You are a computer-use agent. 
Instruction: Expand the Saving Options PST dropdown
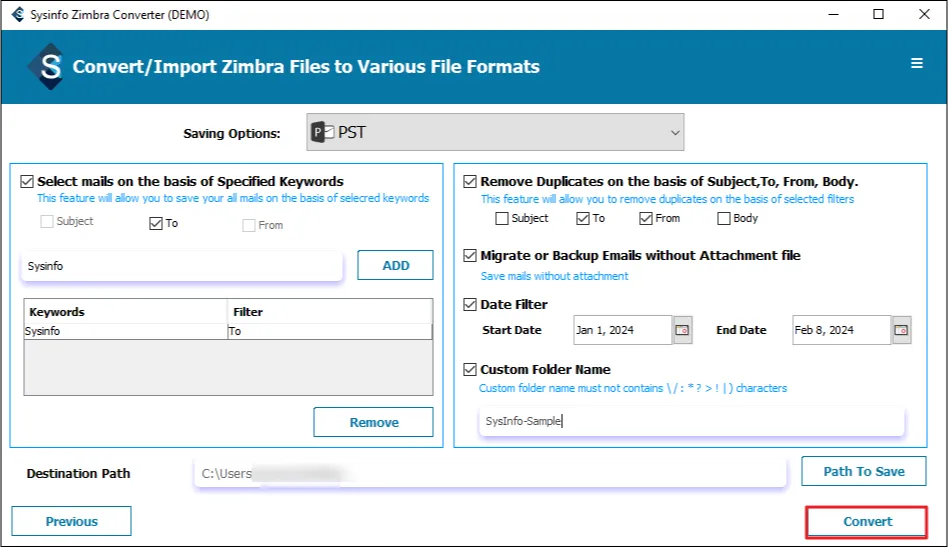tap(675, 132)
